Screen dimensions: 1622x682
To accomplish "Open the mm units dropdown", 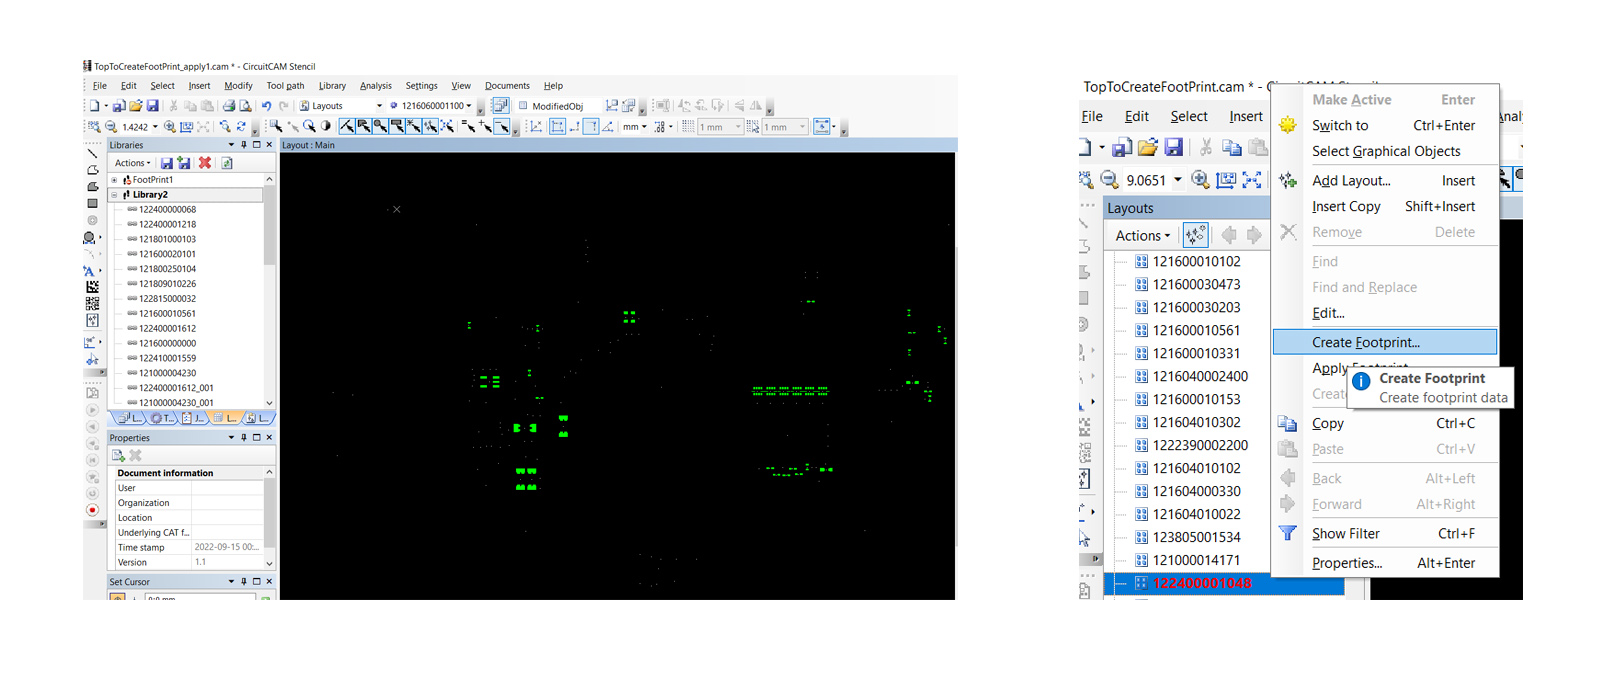I will point(635,127).
